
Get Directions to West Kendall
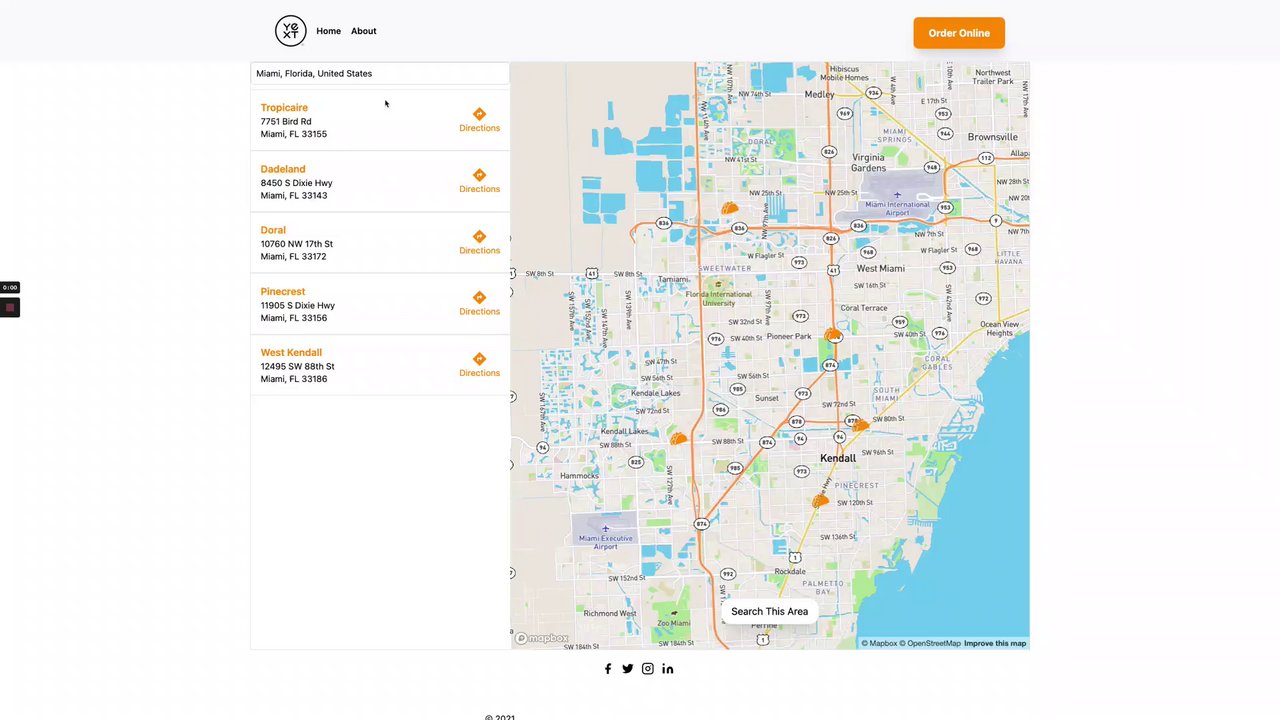point(479,373)
